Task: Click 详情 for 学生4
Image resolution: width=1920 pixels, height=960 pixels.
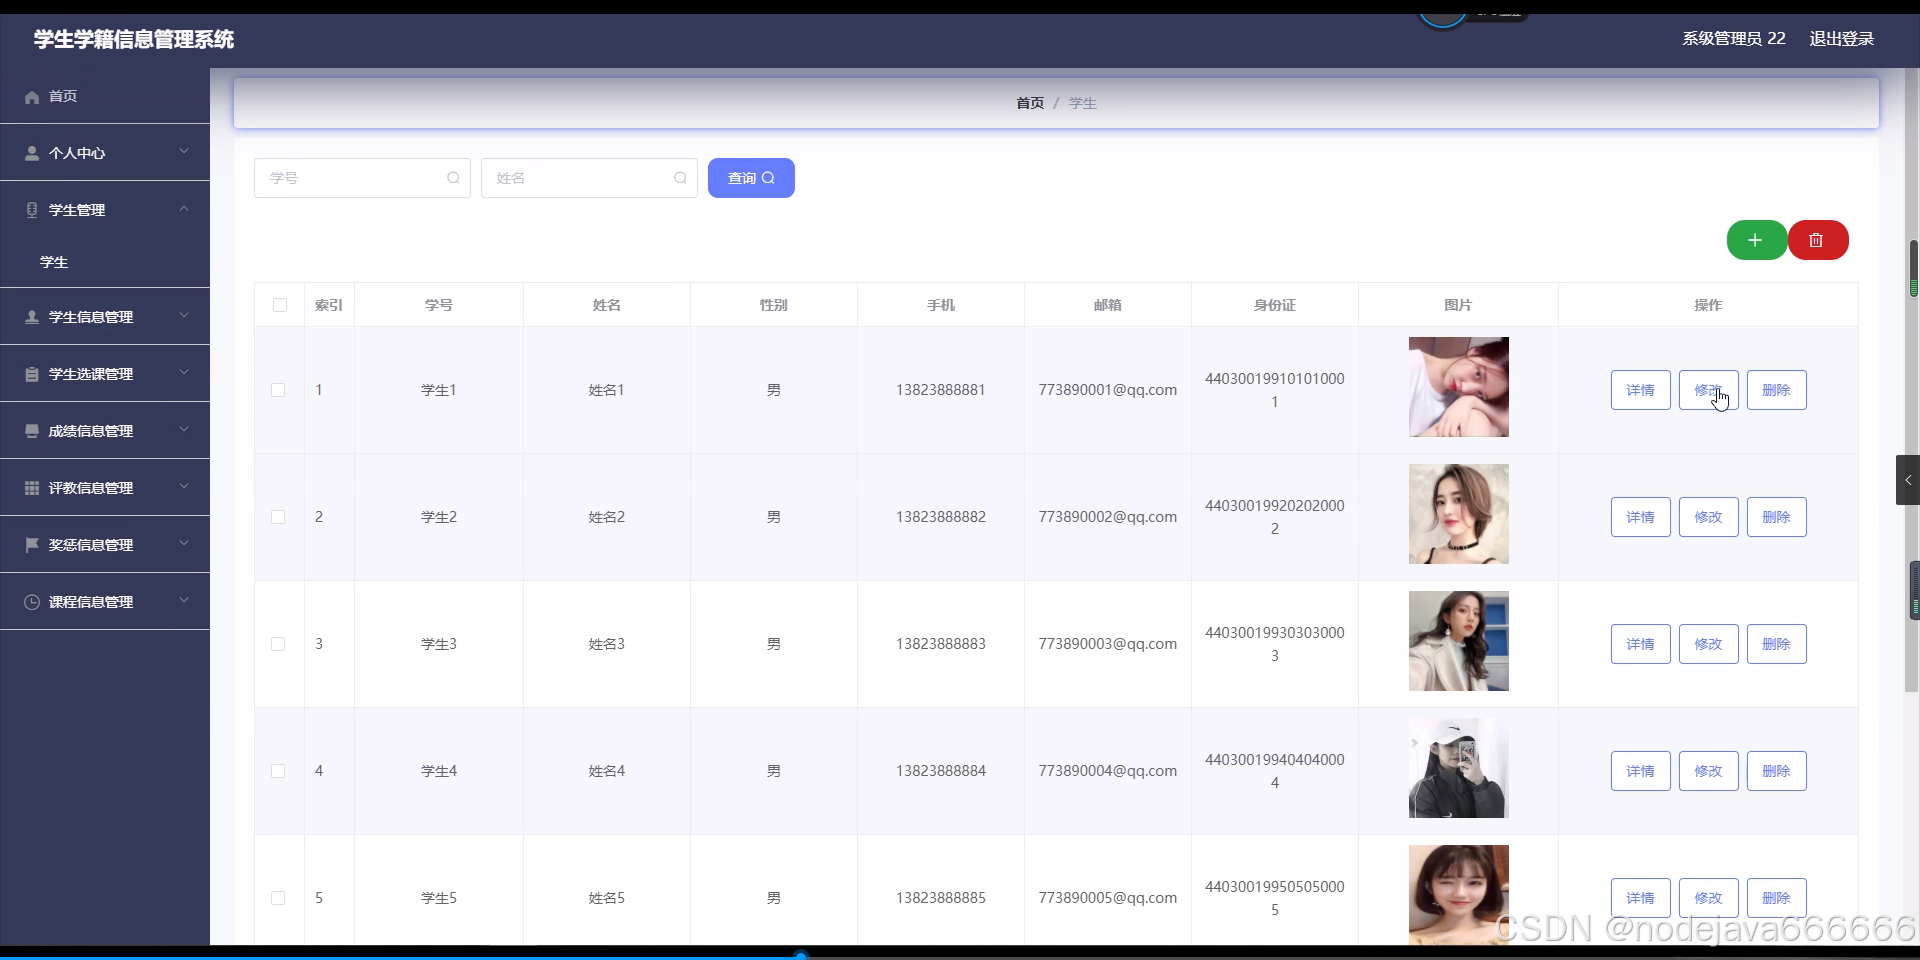Action: (x=1640, y=771)
